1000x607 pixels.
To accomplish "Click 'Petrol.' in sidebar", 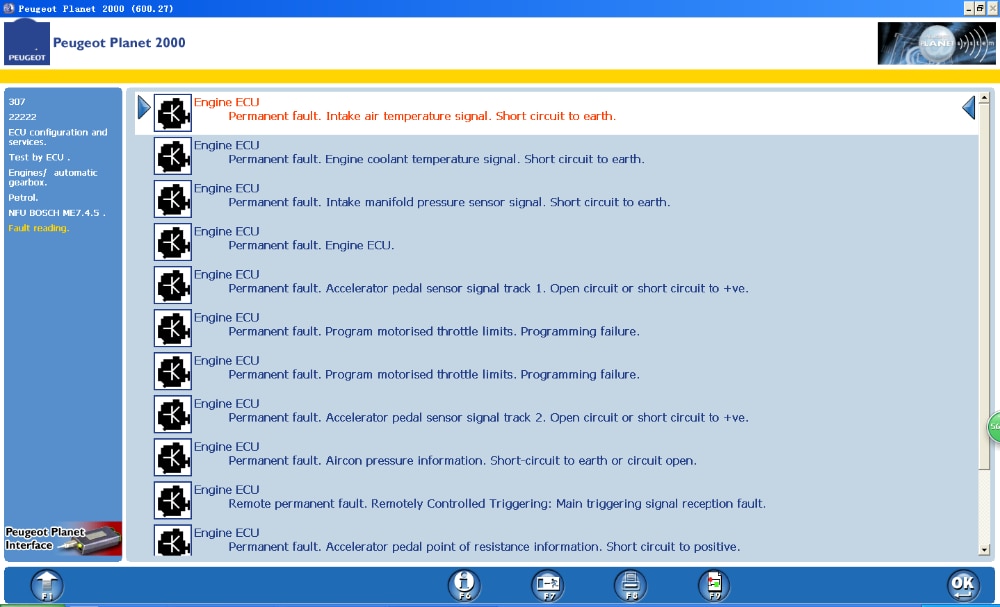I will tap(24, 198).
